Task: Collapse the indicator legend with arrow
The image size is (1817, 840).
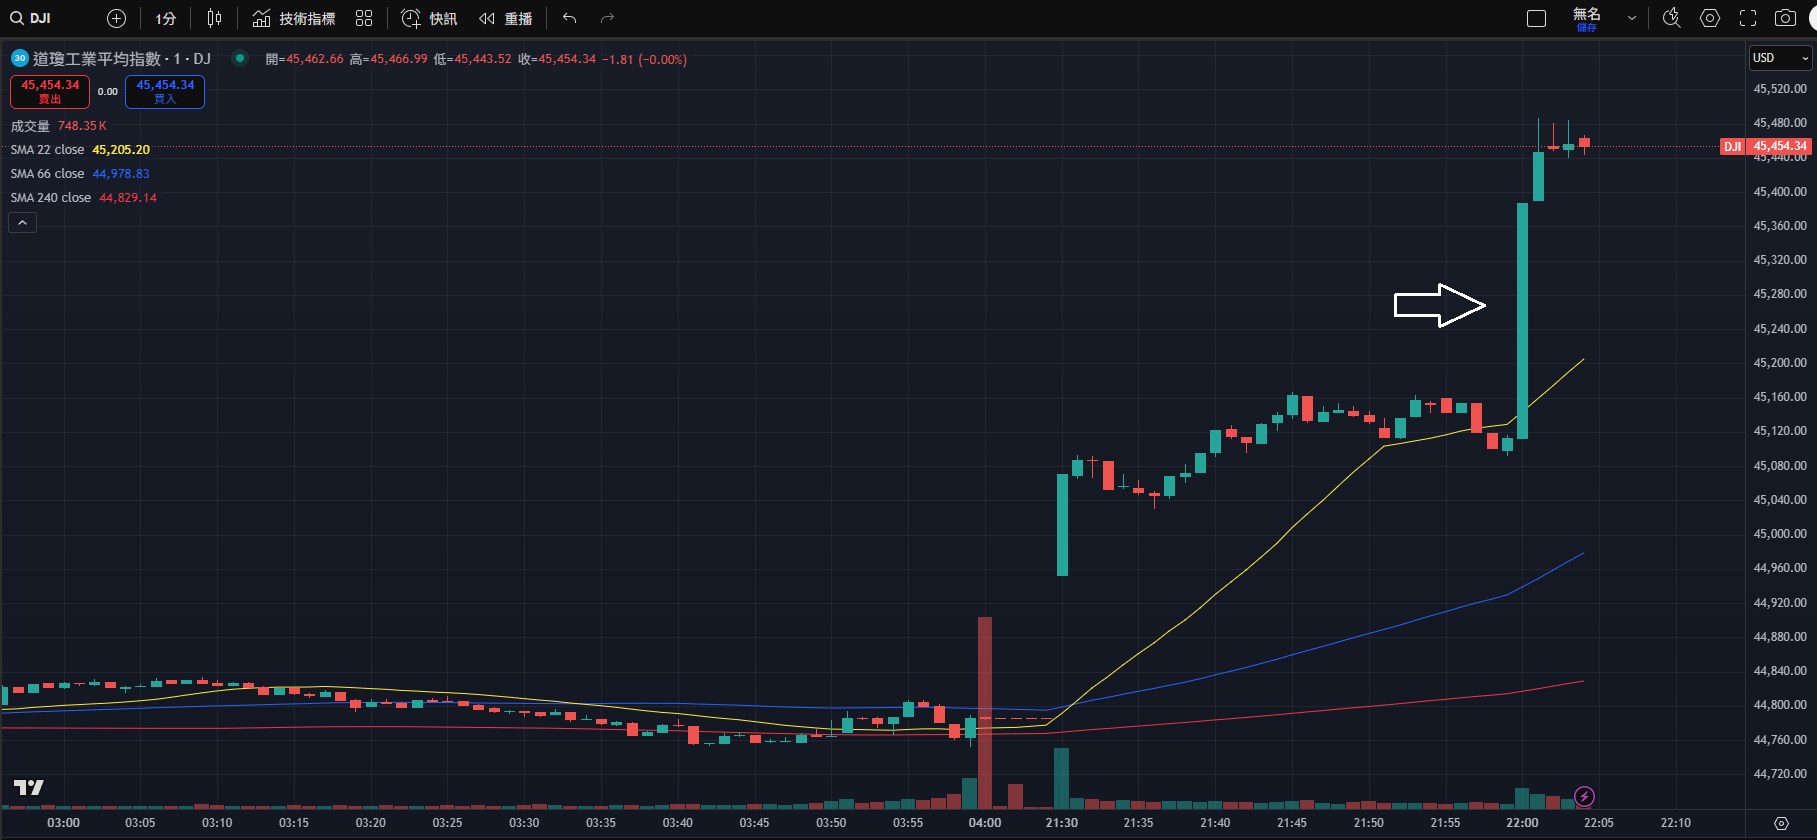Action: coord(22,223)
